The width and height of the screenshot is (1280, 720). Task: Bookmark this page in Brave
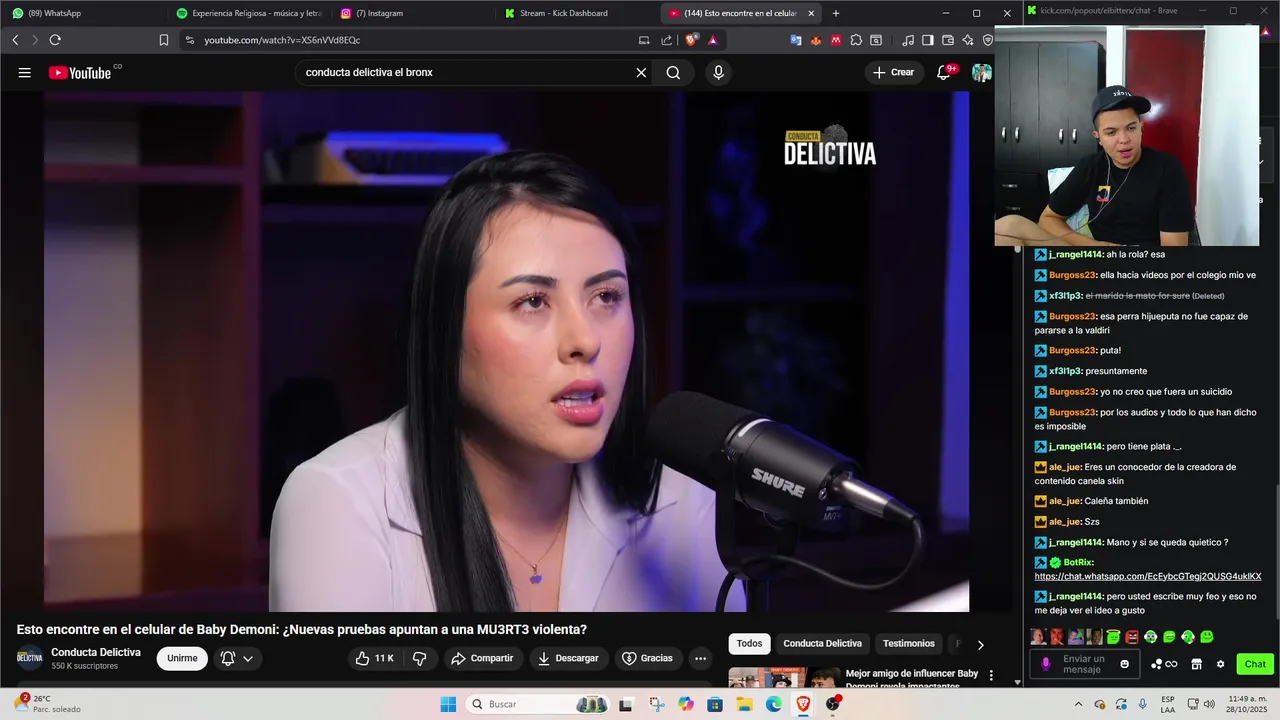click(164, 40)
